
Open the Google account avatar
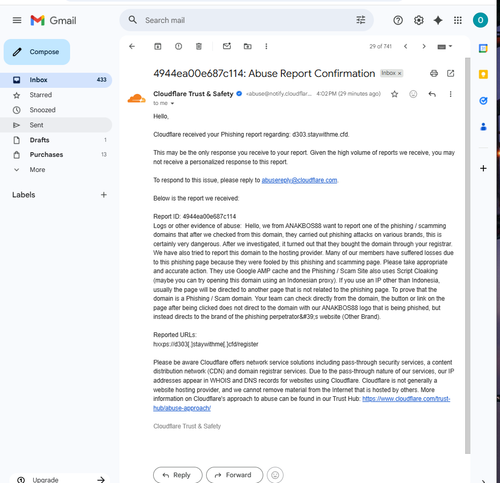click(480, 20)
